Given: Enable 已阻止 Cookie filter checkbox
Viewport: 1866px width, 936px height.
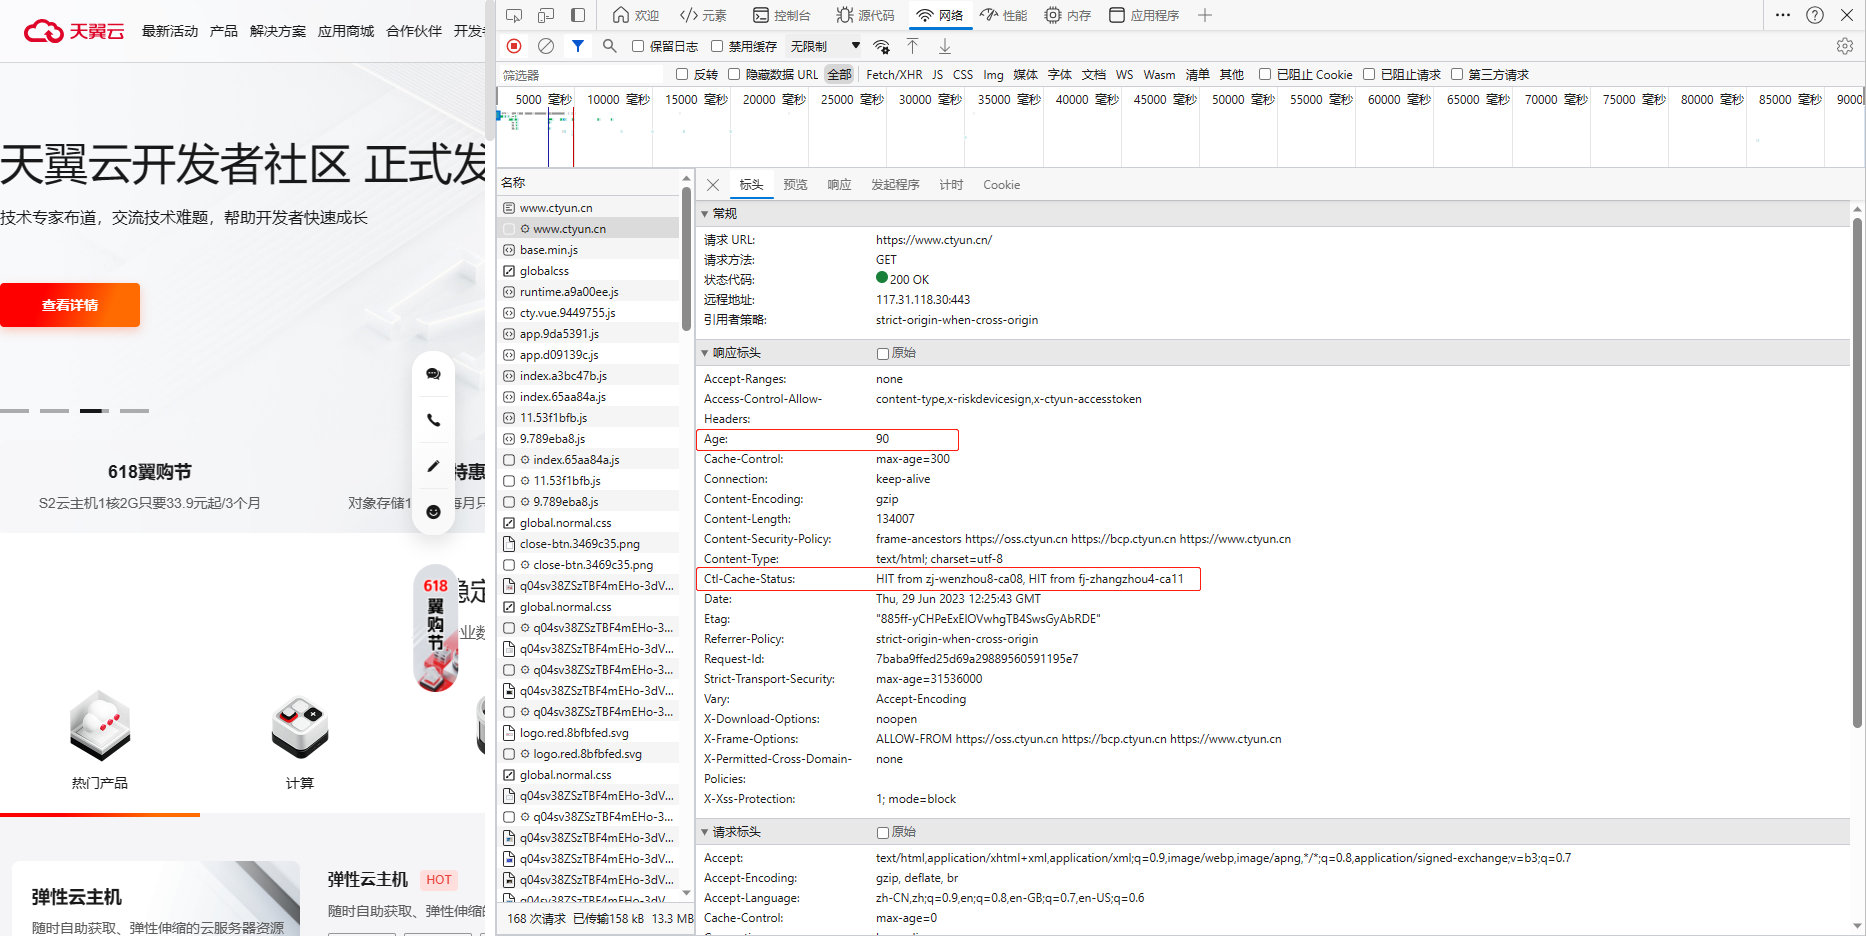Looking at the screenshot, I should point(1265,74).
